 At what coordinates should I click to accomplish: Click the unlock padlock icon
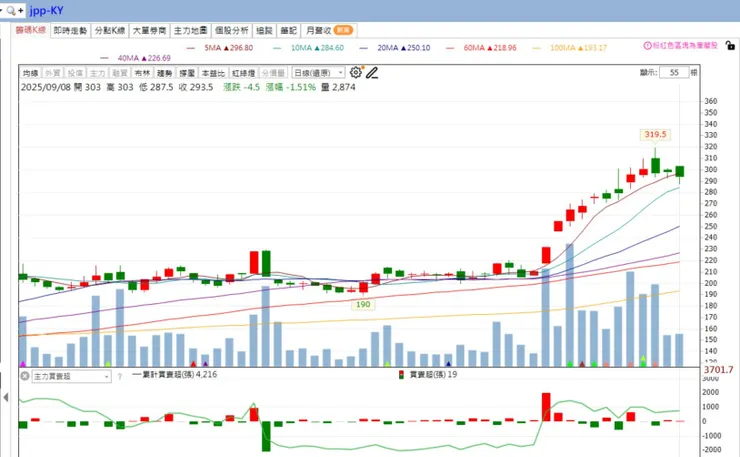tap(730, 46)
